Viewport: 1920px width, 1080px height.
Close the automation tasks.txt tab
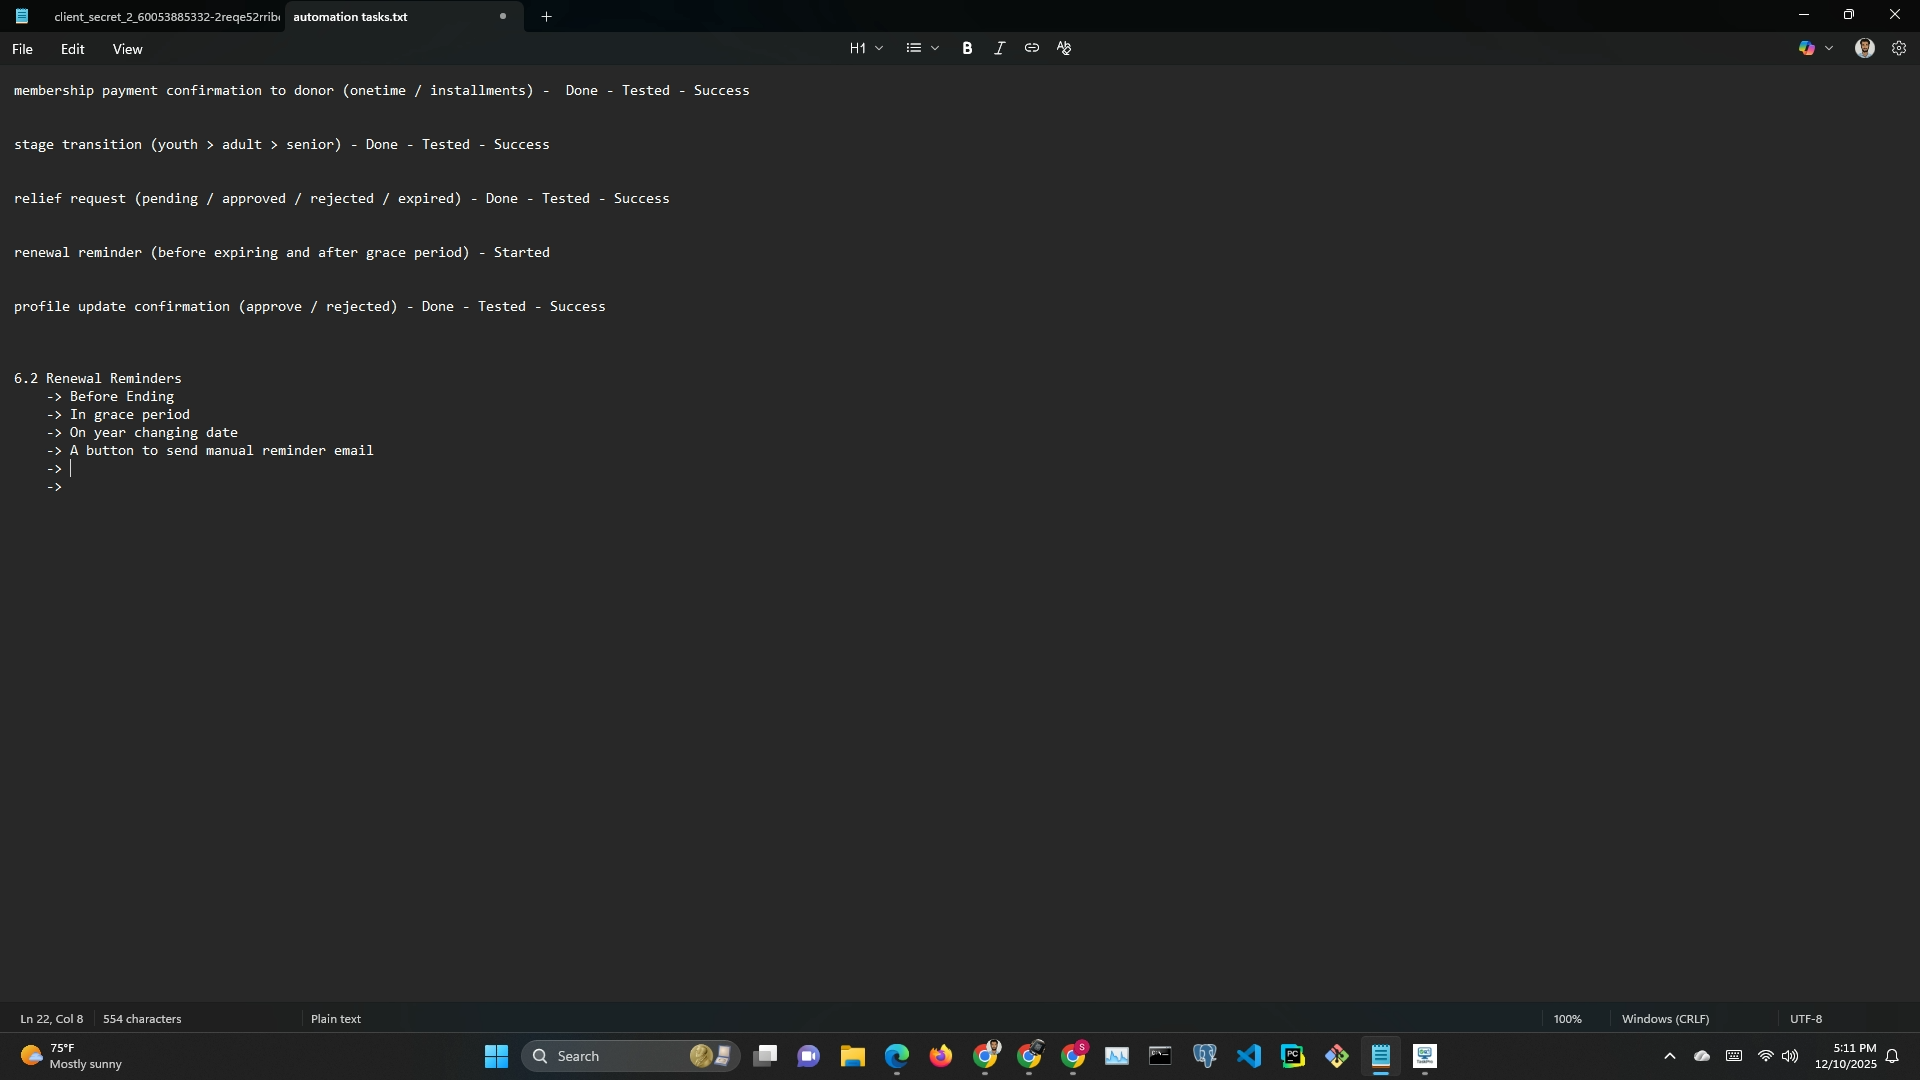pyautogui.click(x=503, y=16)
